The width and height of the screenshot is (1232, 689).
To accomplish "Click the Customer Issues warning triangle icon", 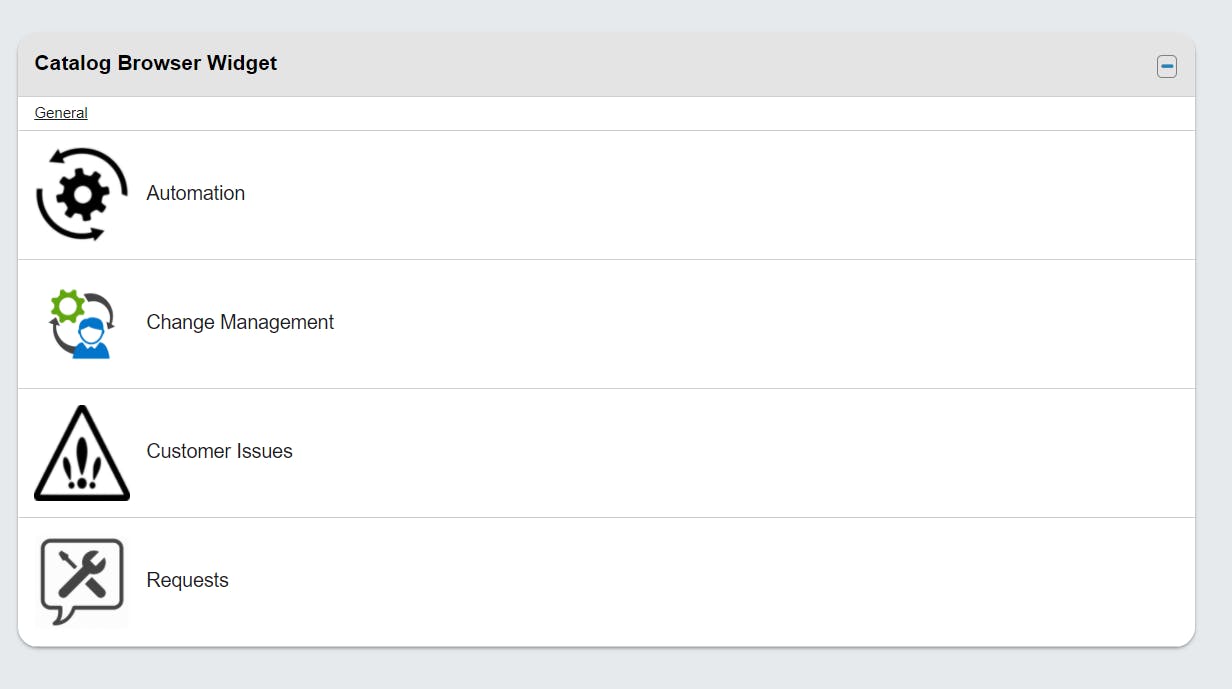I will tap(82, 453).
